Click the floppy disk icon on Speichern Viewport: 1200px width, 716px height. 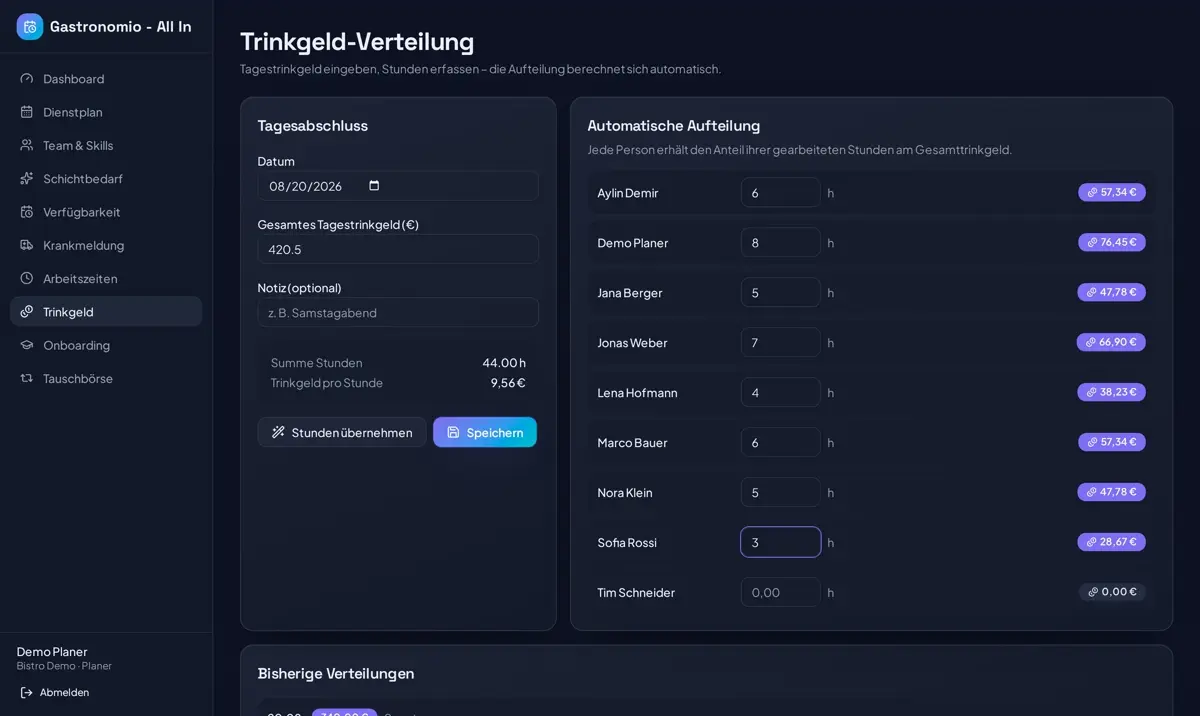(x=453, y=432)
